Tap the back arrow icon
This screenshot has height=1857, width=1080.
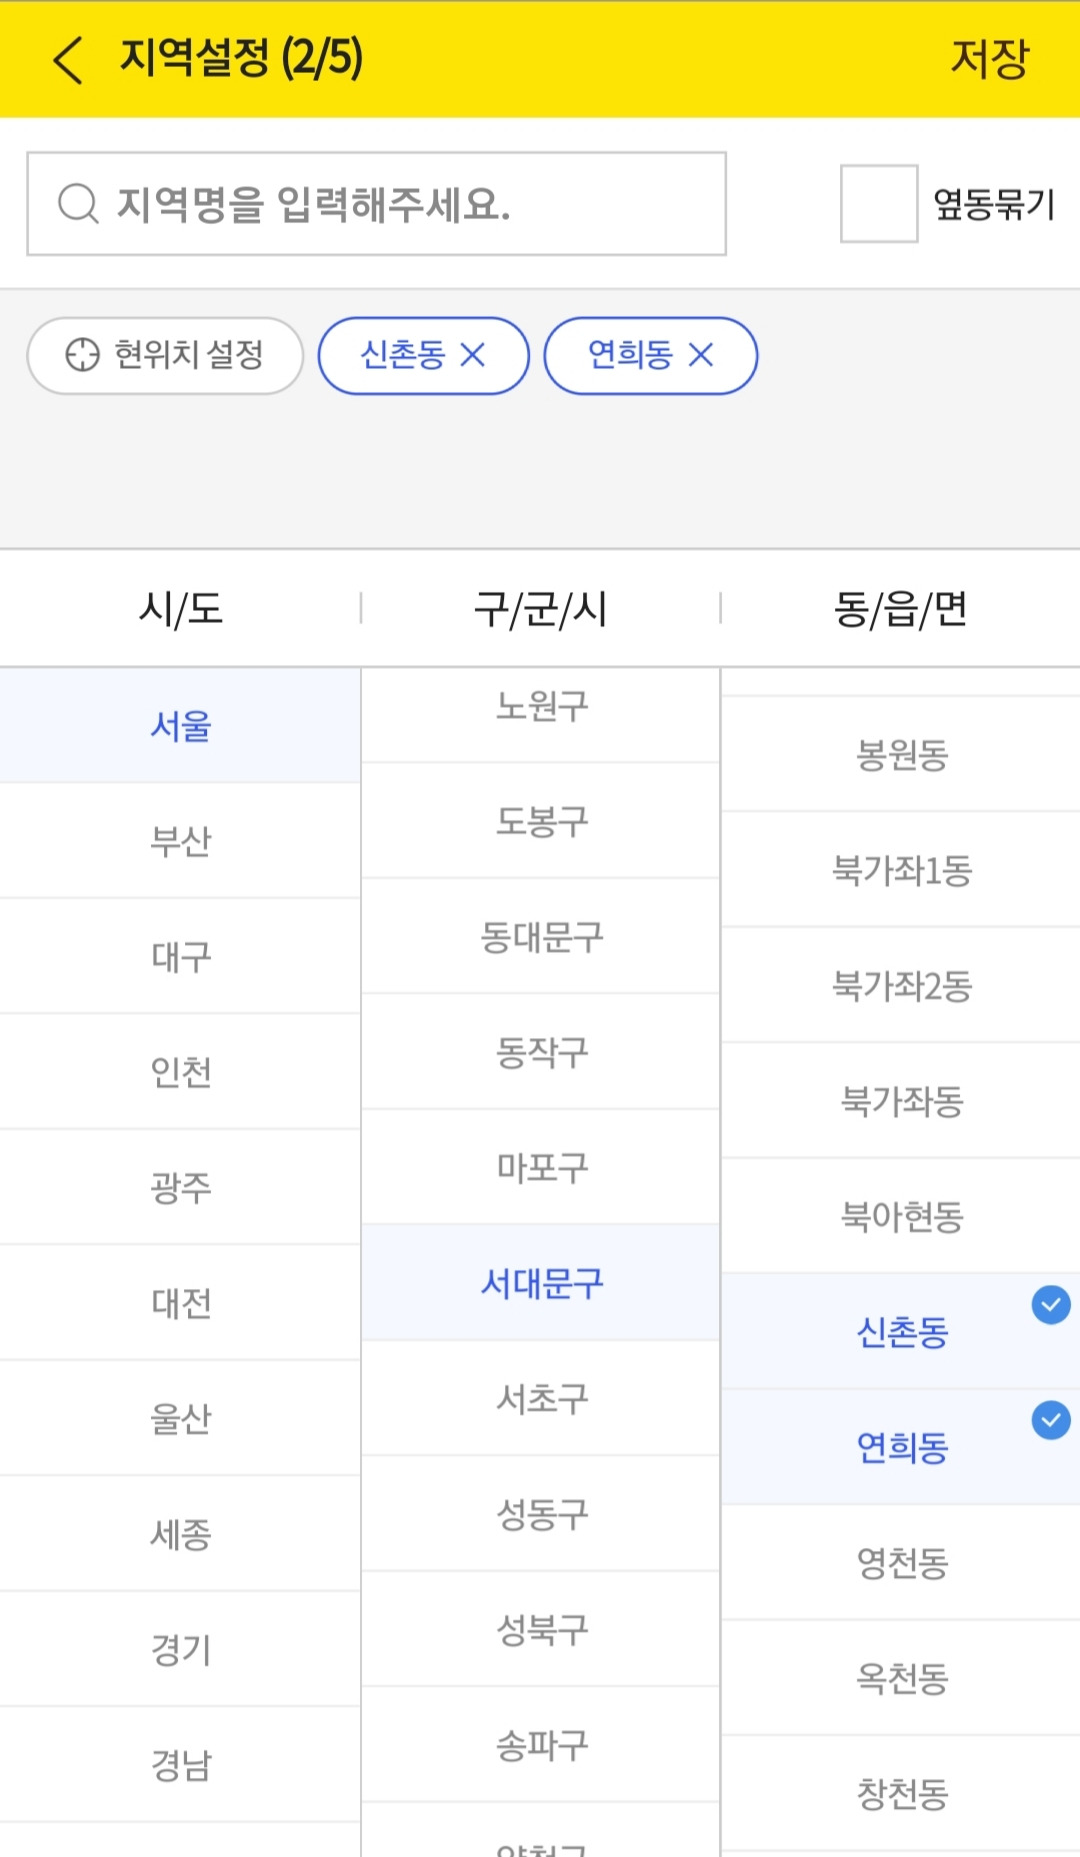67,59
